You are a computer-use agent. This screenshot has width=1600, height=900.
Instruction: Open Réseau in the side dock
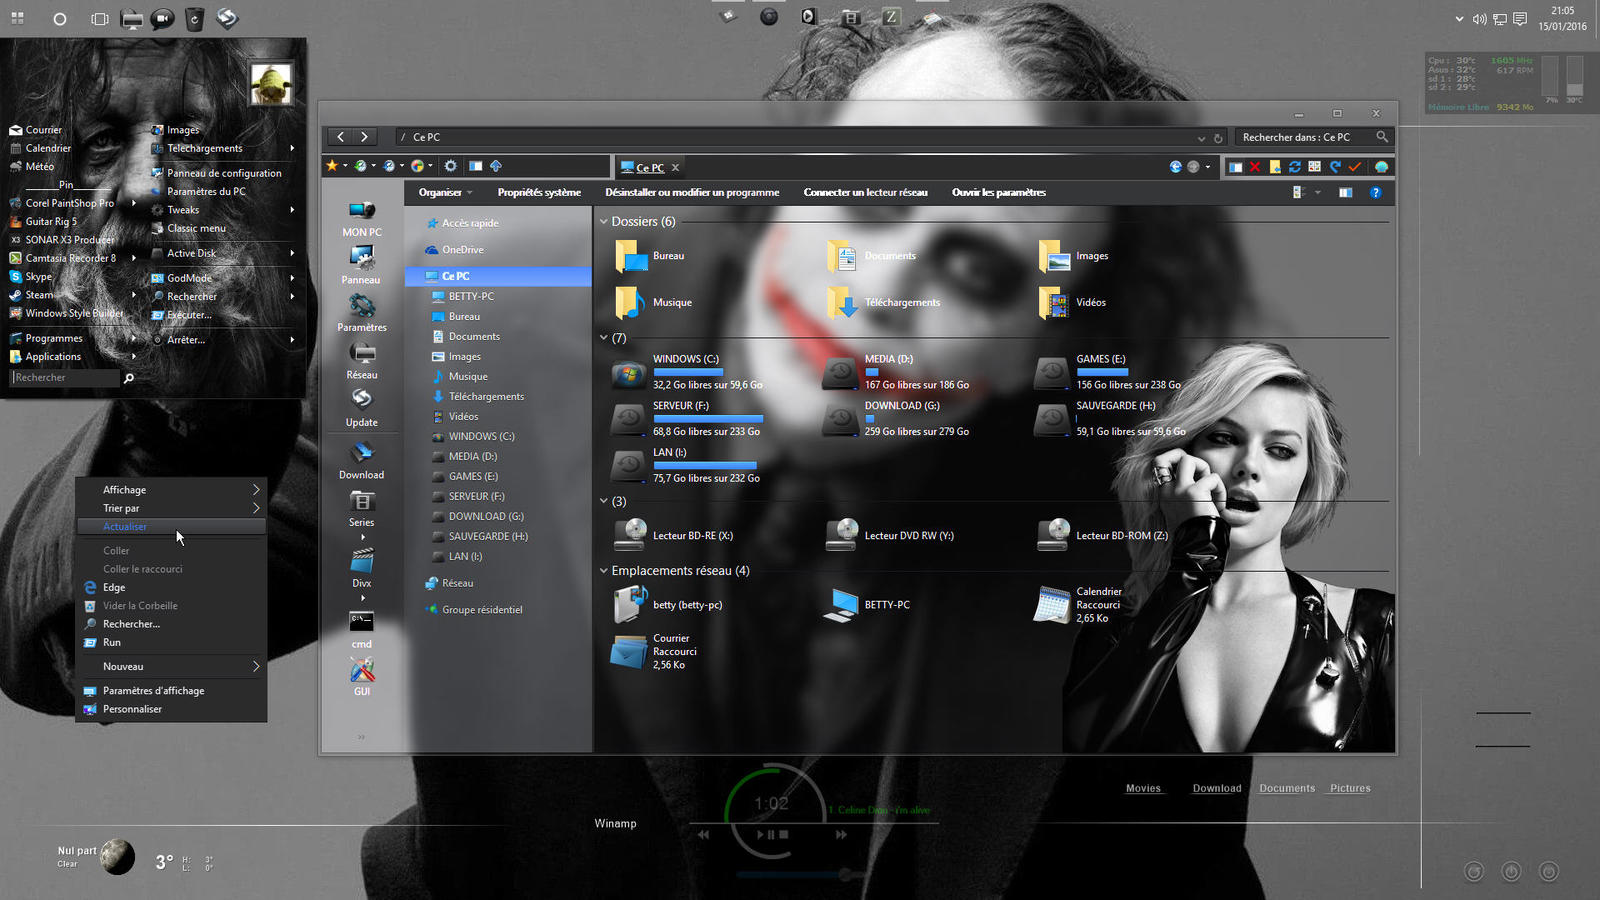(x=362, y=361)
